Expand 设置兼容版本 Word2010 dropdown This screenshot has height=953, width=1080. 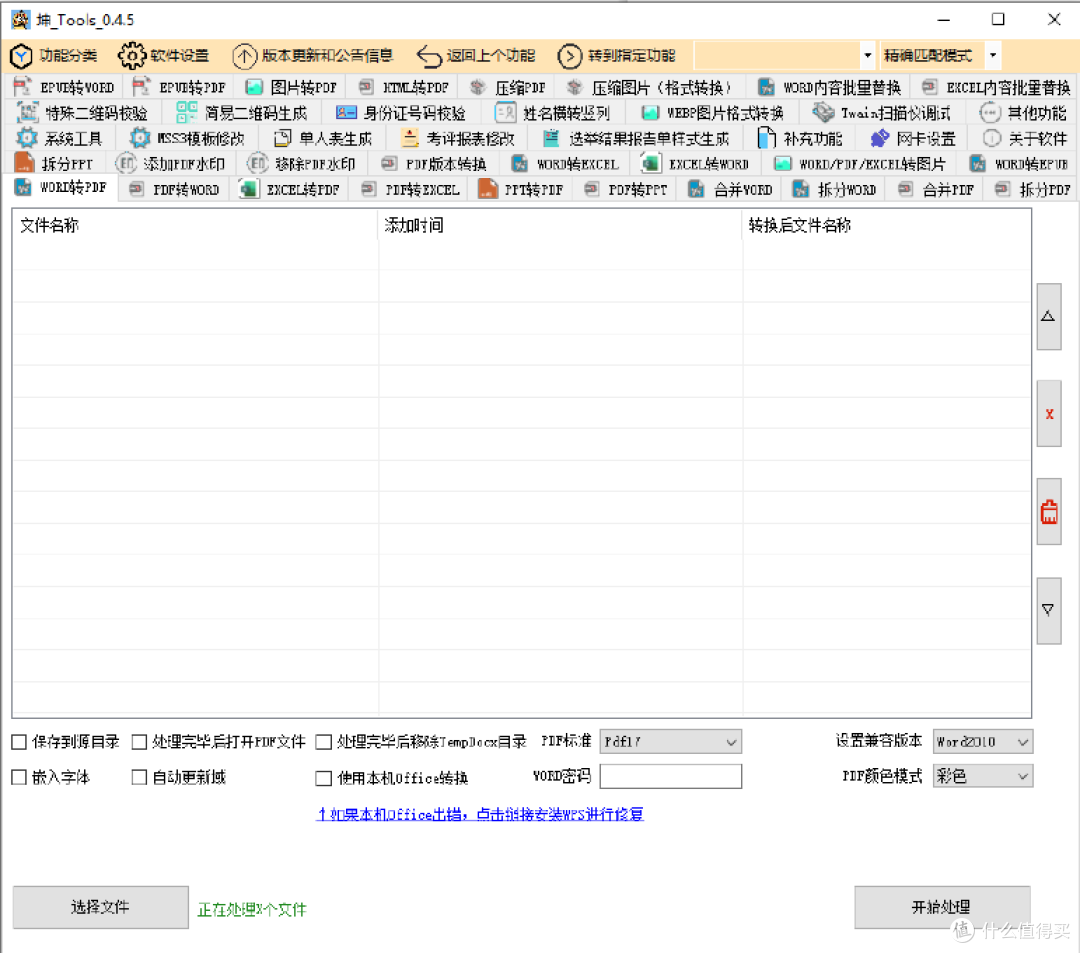983,742
